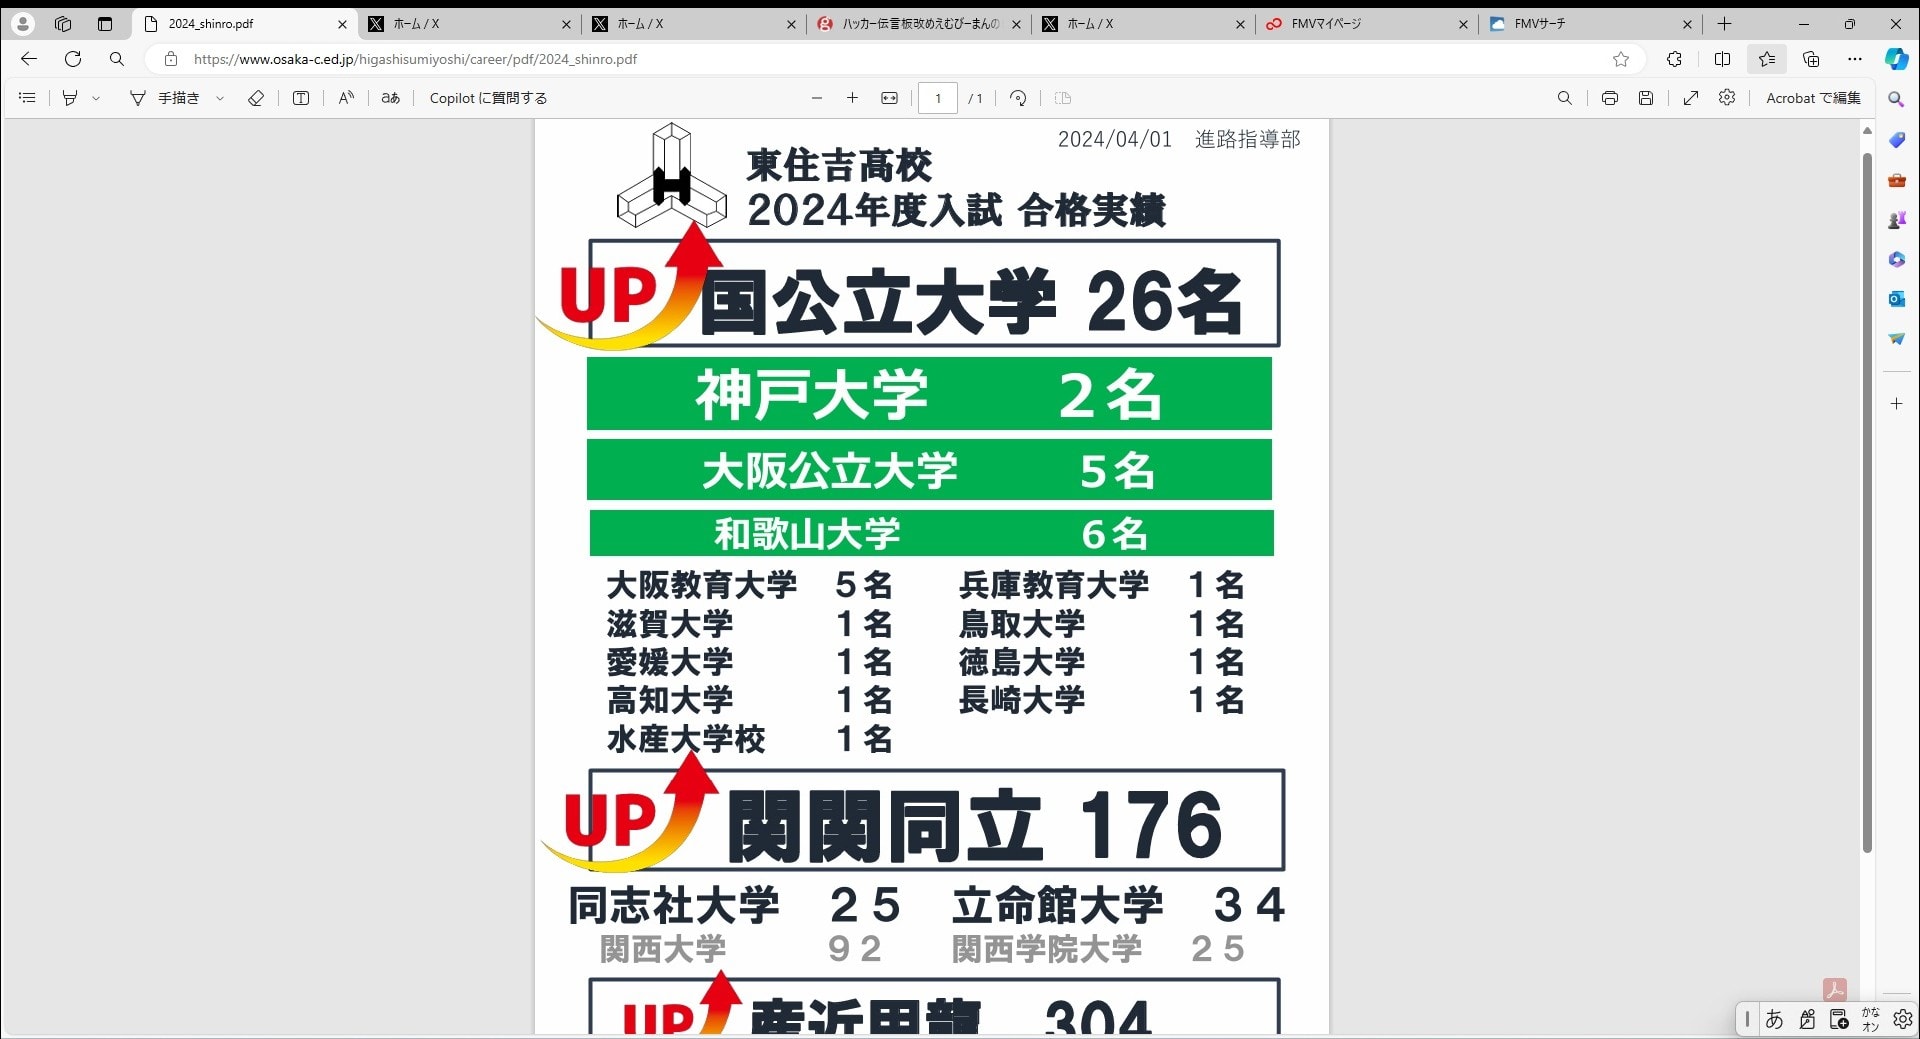
Task: Open sidebar Outlook icon
Action: 1896,299
